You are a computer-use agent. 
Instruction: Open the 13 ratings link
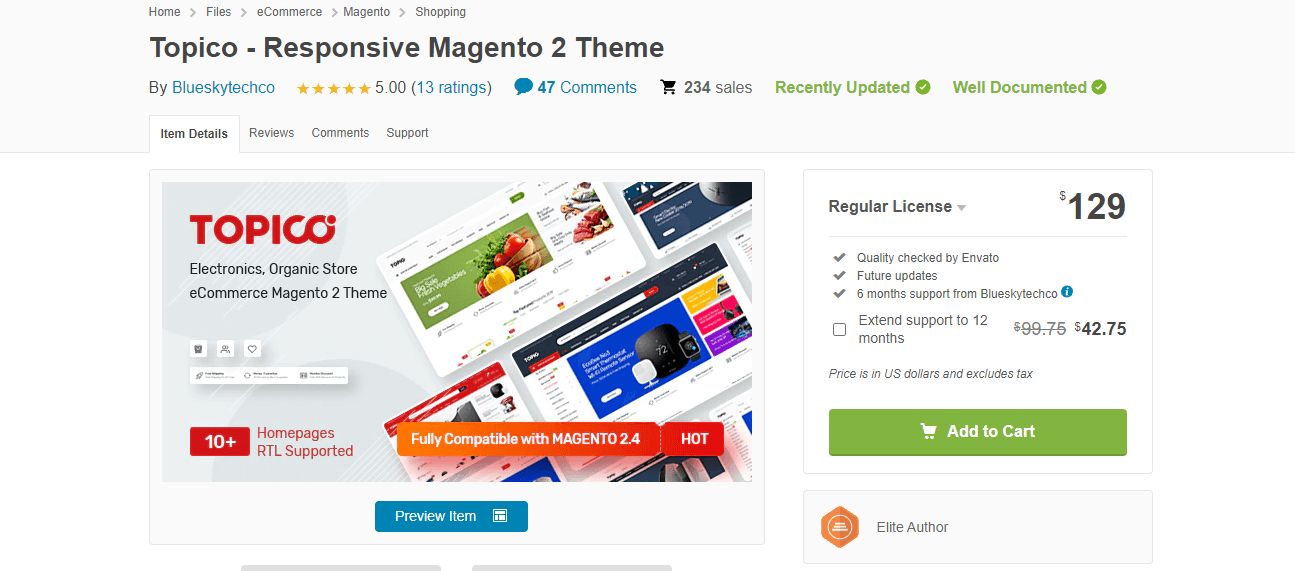pyautogui.click(x=452, y=87)
